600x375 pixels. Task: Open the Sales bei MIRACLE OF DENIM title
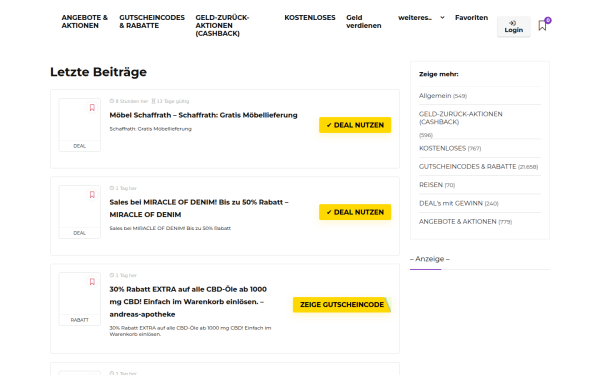[199, 208]
